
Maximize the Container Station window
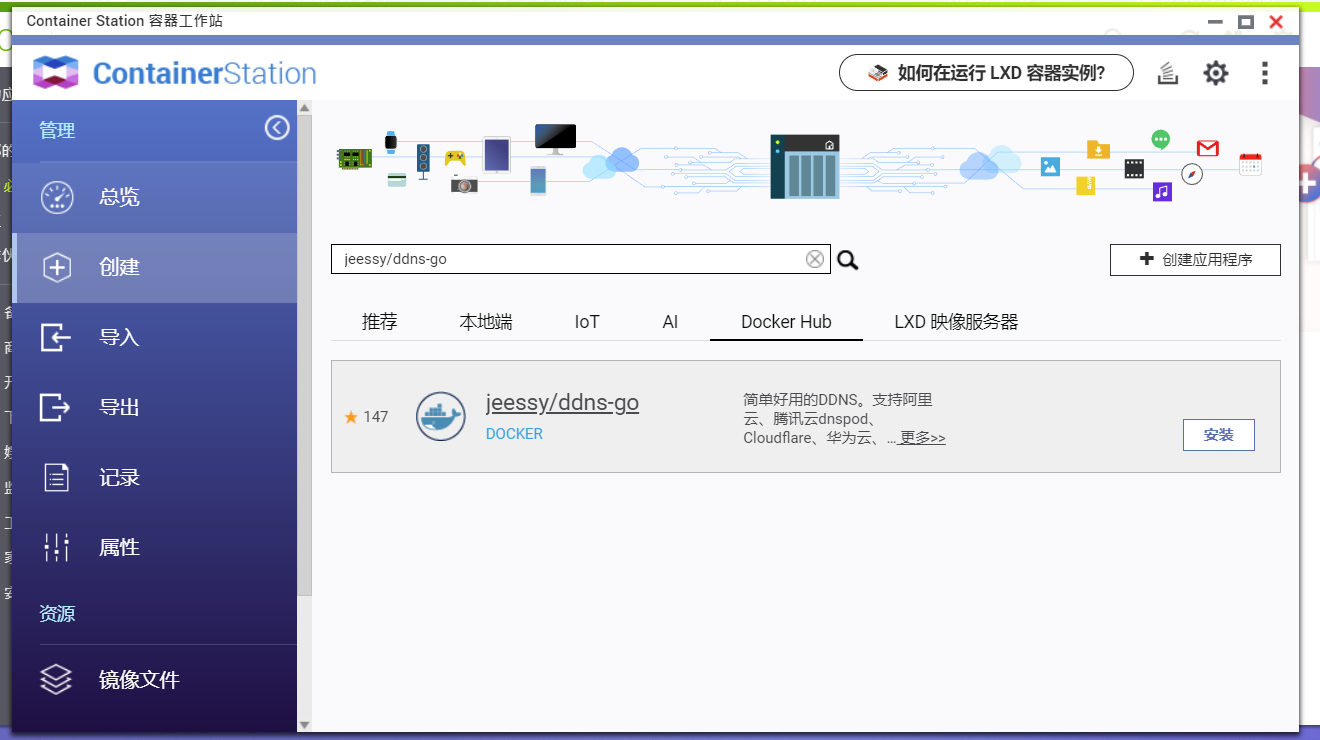1245,21
